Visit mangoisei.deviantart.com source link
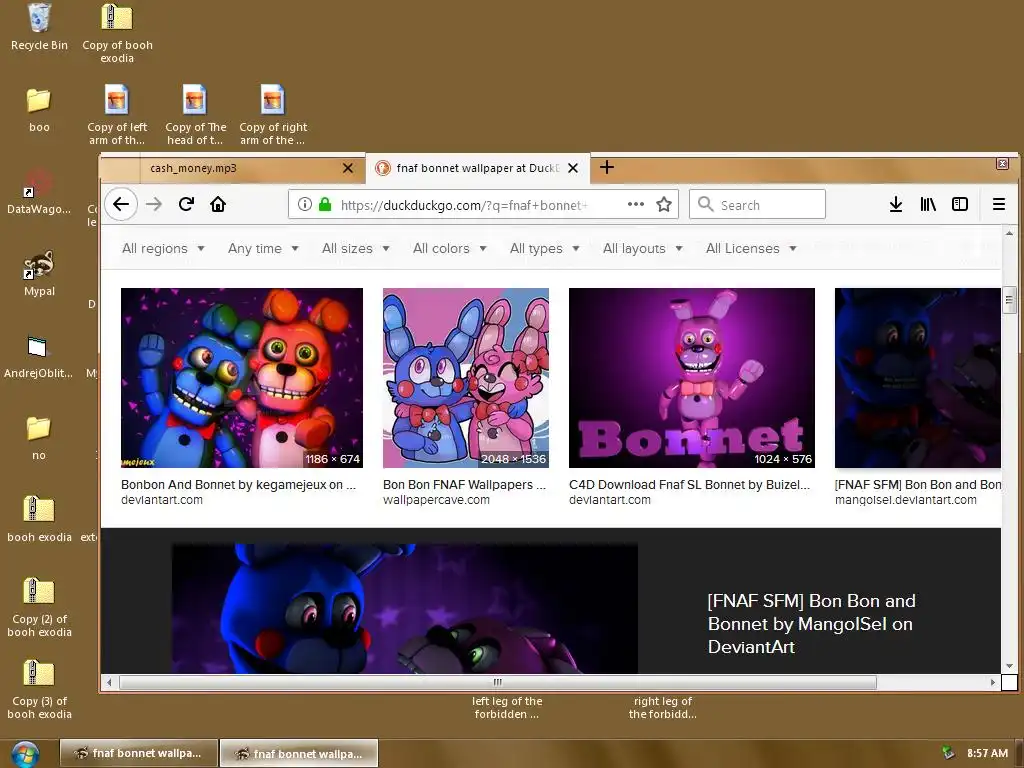This screenshot has width=1024, height=768. (906, 500)
